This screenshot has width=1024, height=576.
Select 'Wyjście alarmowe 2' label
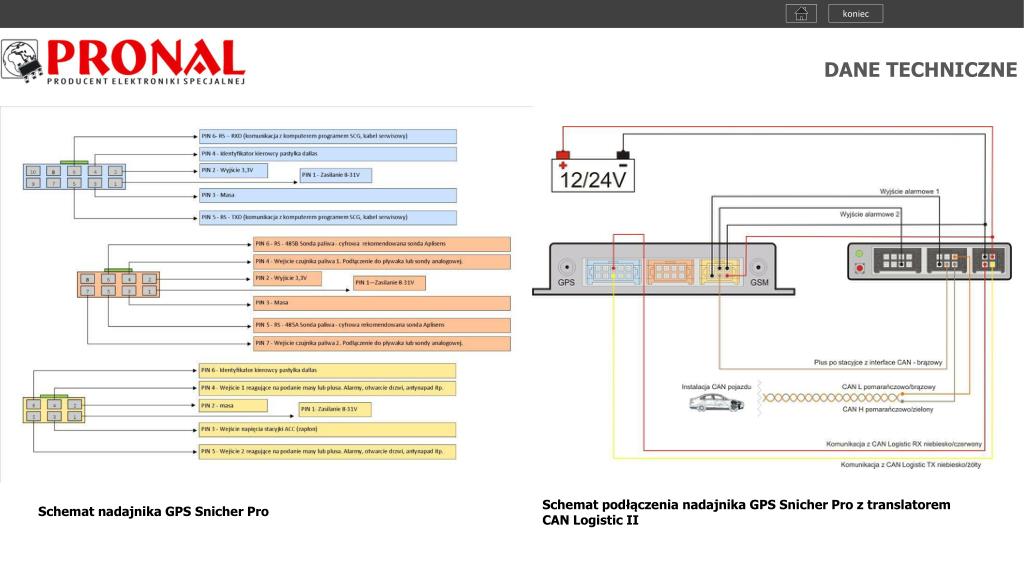point(869,214)
